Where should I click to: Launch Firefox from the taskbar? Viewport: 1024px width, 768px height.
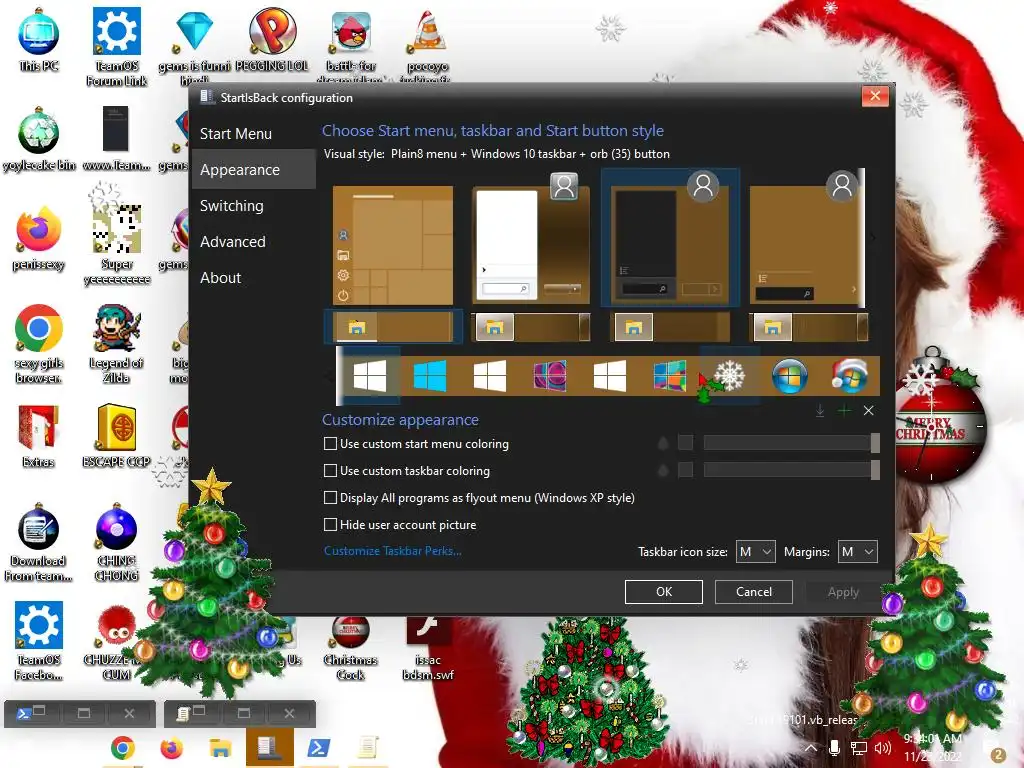(171, 748)
